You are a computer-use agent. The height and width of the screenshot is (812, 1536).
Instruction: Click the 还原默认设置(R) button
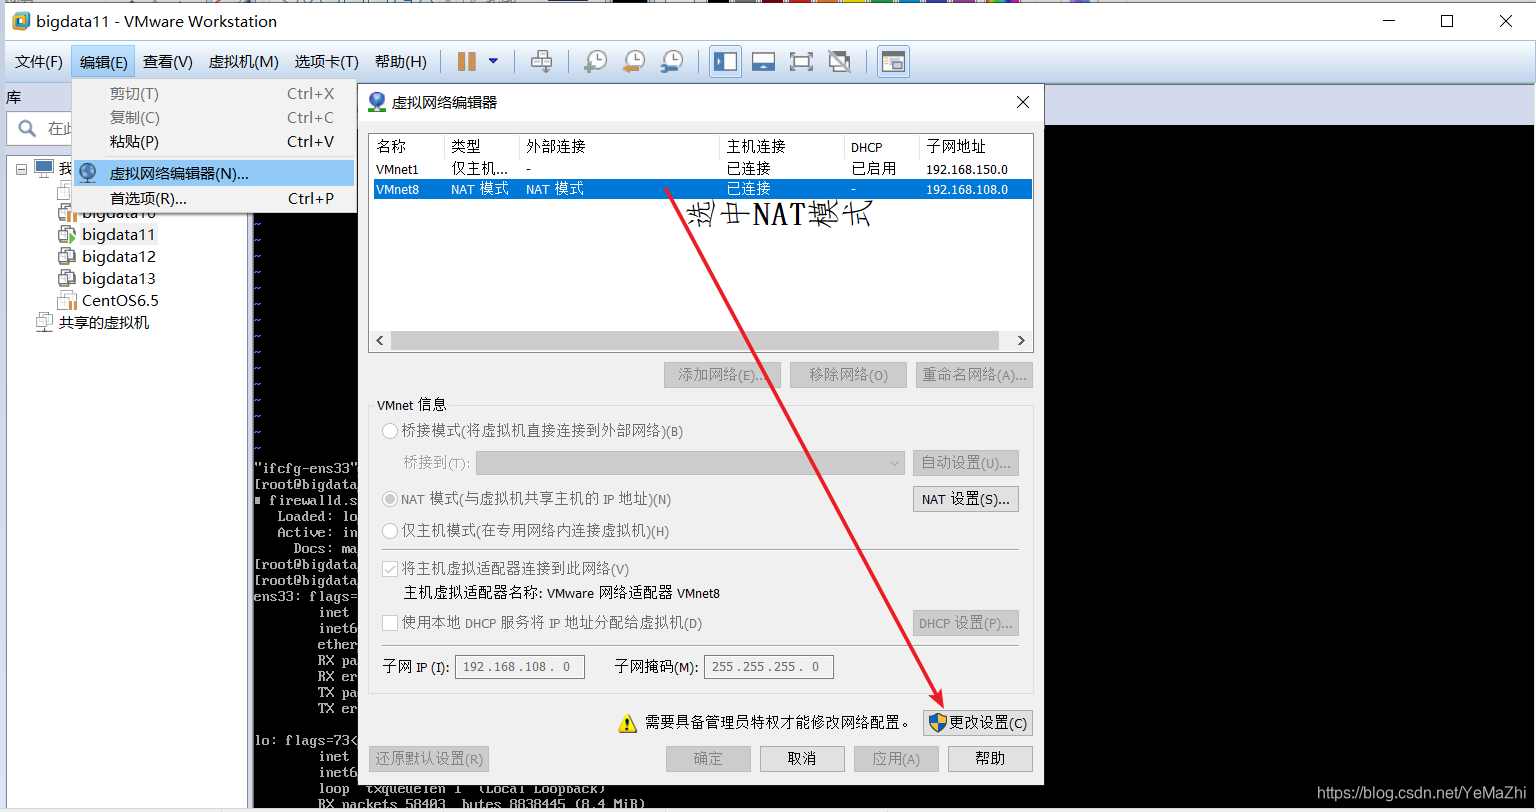(429, 759)
